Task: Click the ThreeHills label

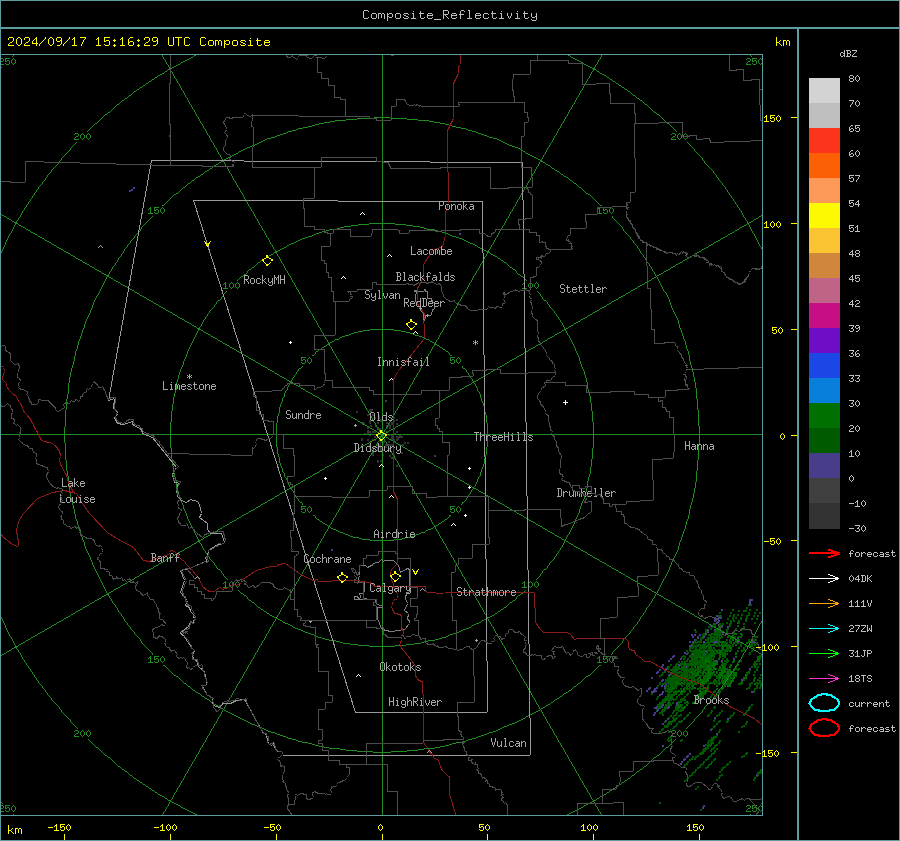Action: 503,437
